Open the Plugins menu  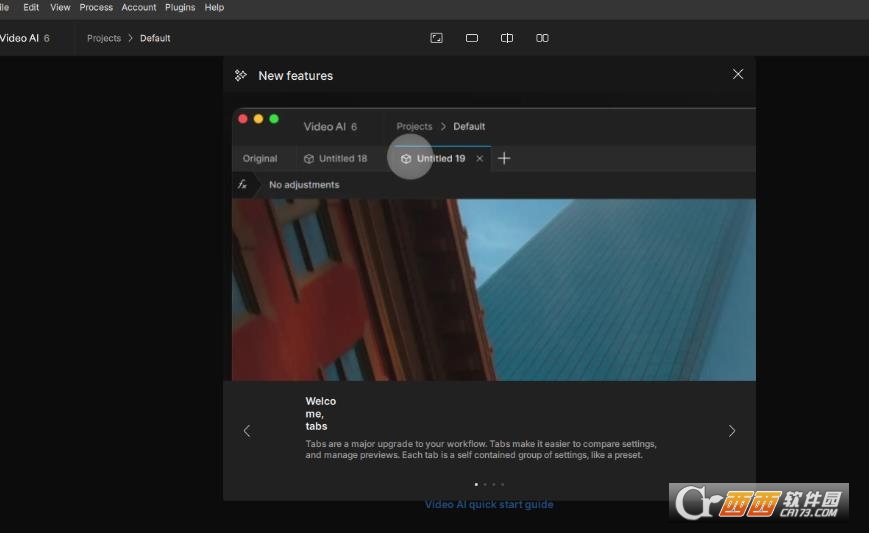point(180,7)
